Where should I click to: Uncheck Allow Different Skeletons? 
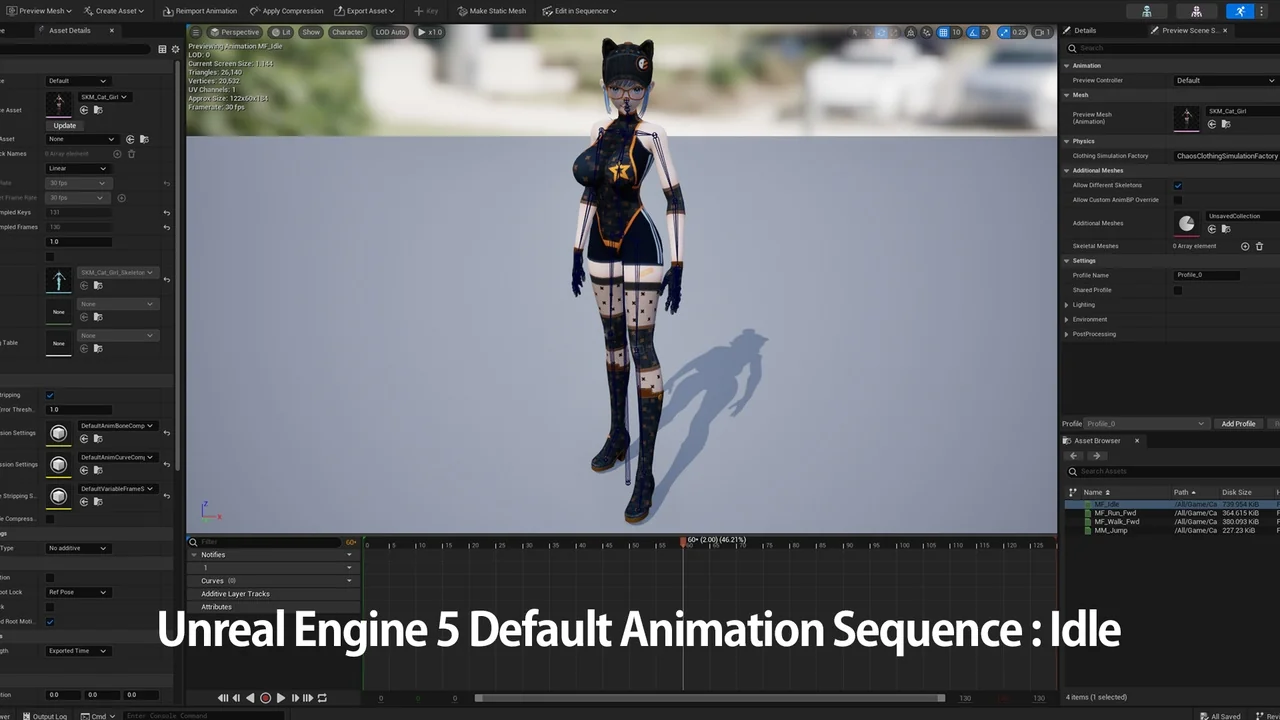click(x=1178, y=185)
